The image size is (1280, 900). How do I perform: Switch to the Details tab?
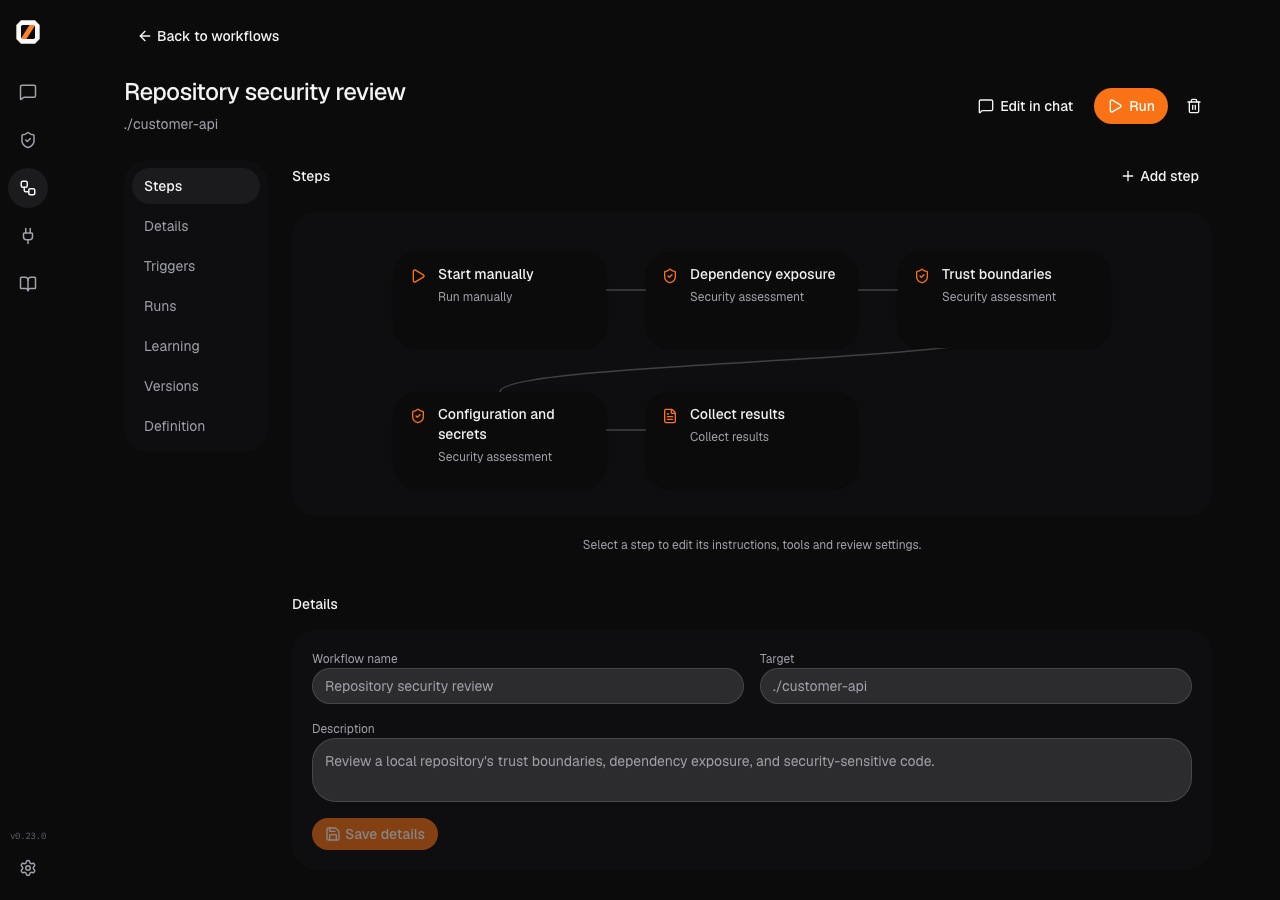pos(196,226)
